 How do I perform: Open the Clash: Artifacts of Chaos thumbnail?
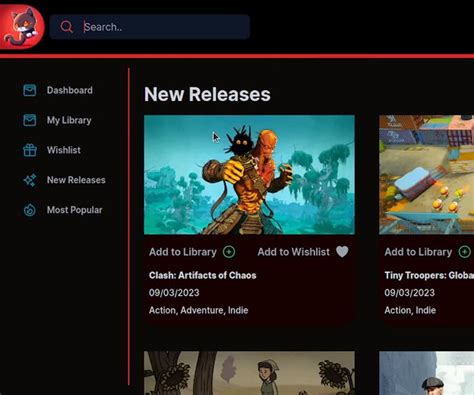[249, 175]
